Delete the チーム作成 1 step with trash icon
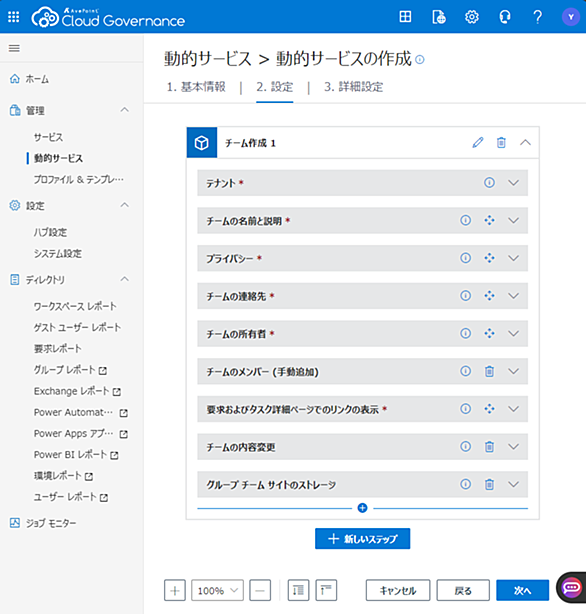 tap(501, 143)
